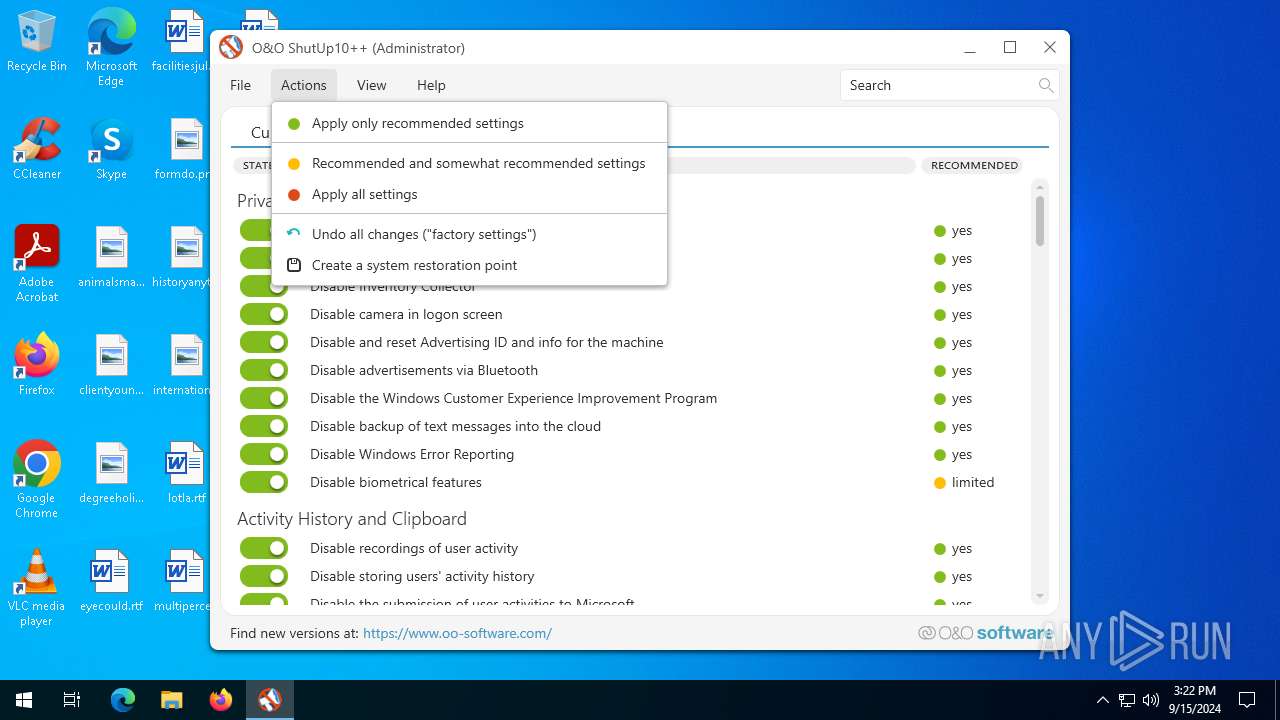The width and height of the screenshot is (1280, 720).
Task: Open the Recycle Bin desktop icon
Action: click(x=37, y=42)
